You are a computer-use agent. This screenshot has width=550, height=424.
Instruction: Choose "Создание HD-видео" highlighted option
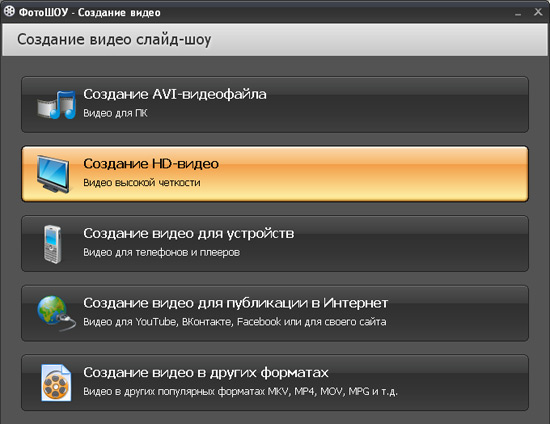[x=275, y=174]
